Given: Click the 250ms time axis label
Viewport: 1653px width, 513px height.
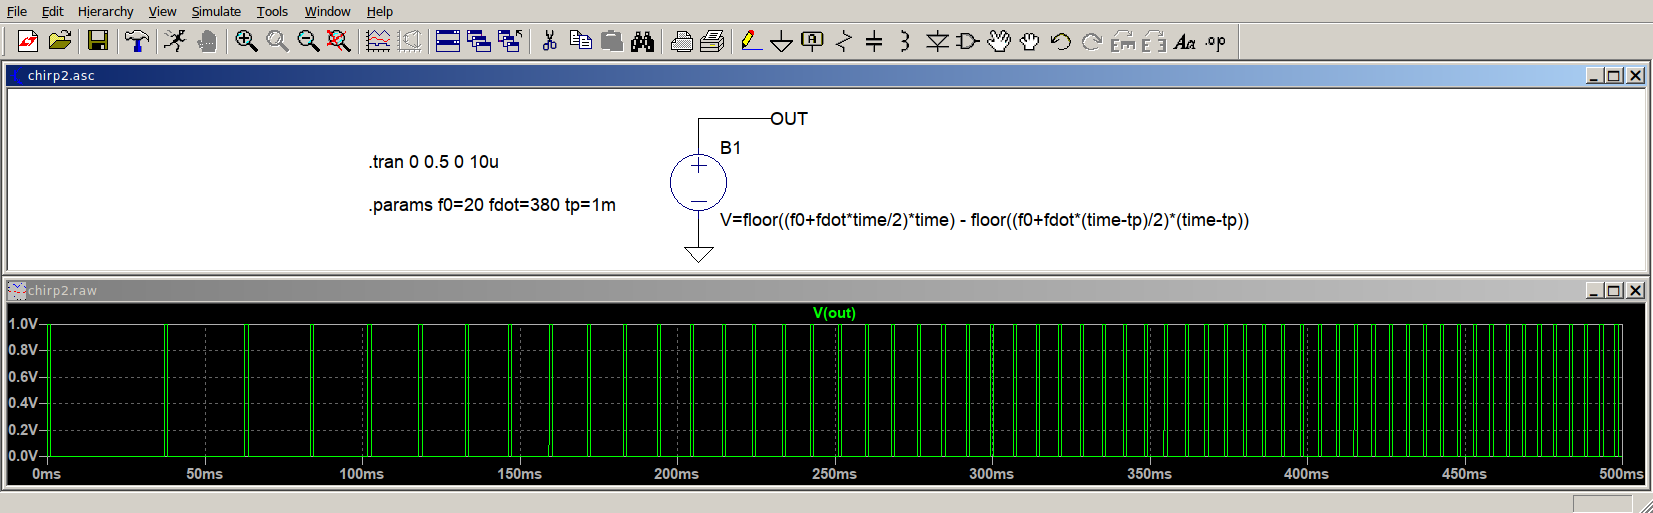Looking at the screenshot, I should (834, 474).
